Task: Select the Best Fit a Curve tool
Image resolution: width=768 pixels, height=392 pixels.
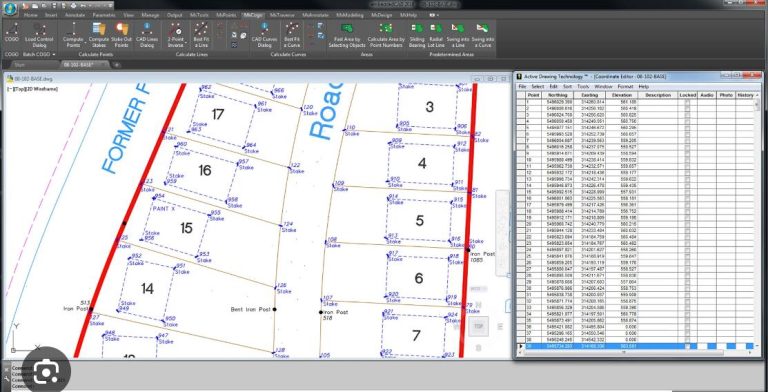Action: (292, 34)
